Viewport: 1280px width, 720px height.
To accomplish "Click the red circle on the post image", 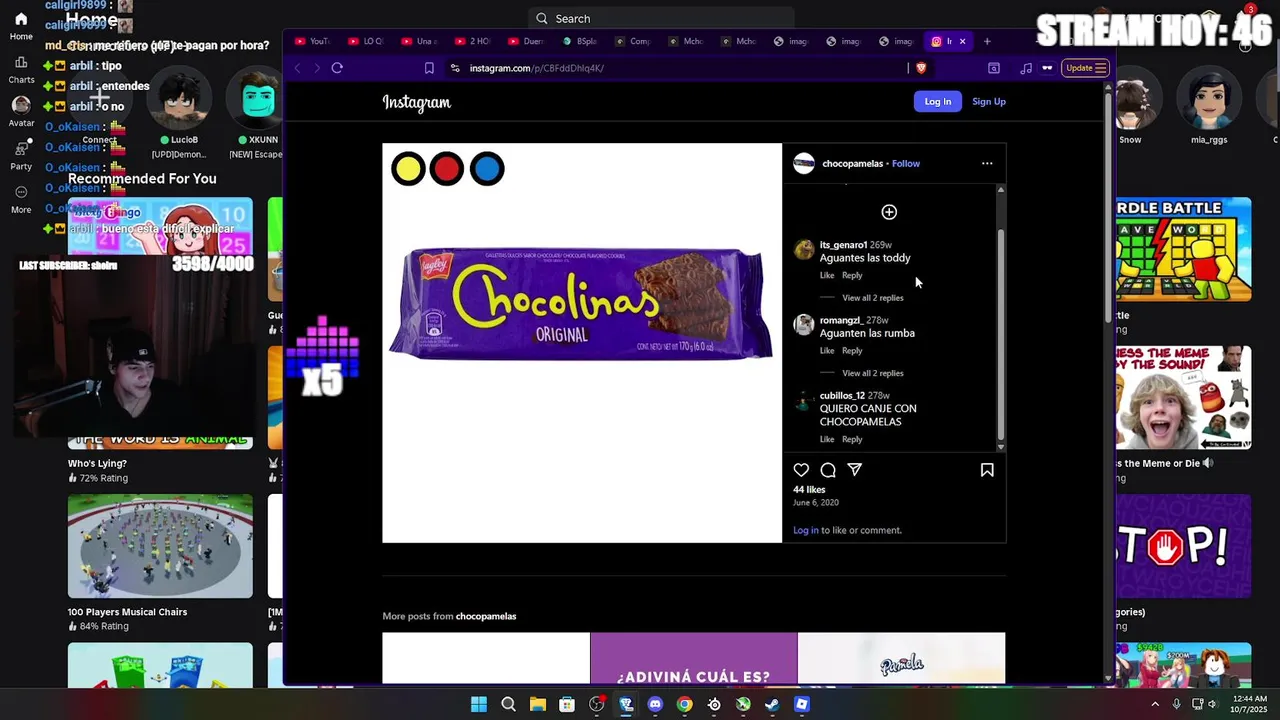I will pyautogui.click(x=447, y=169).
